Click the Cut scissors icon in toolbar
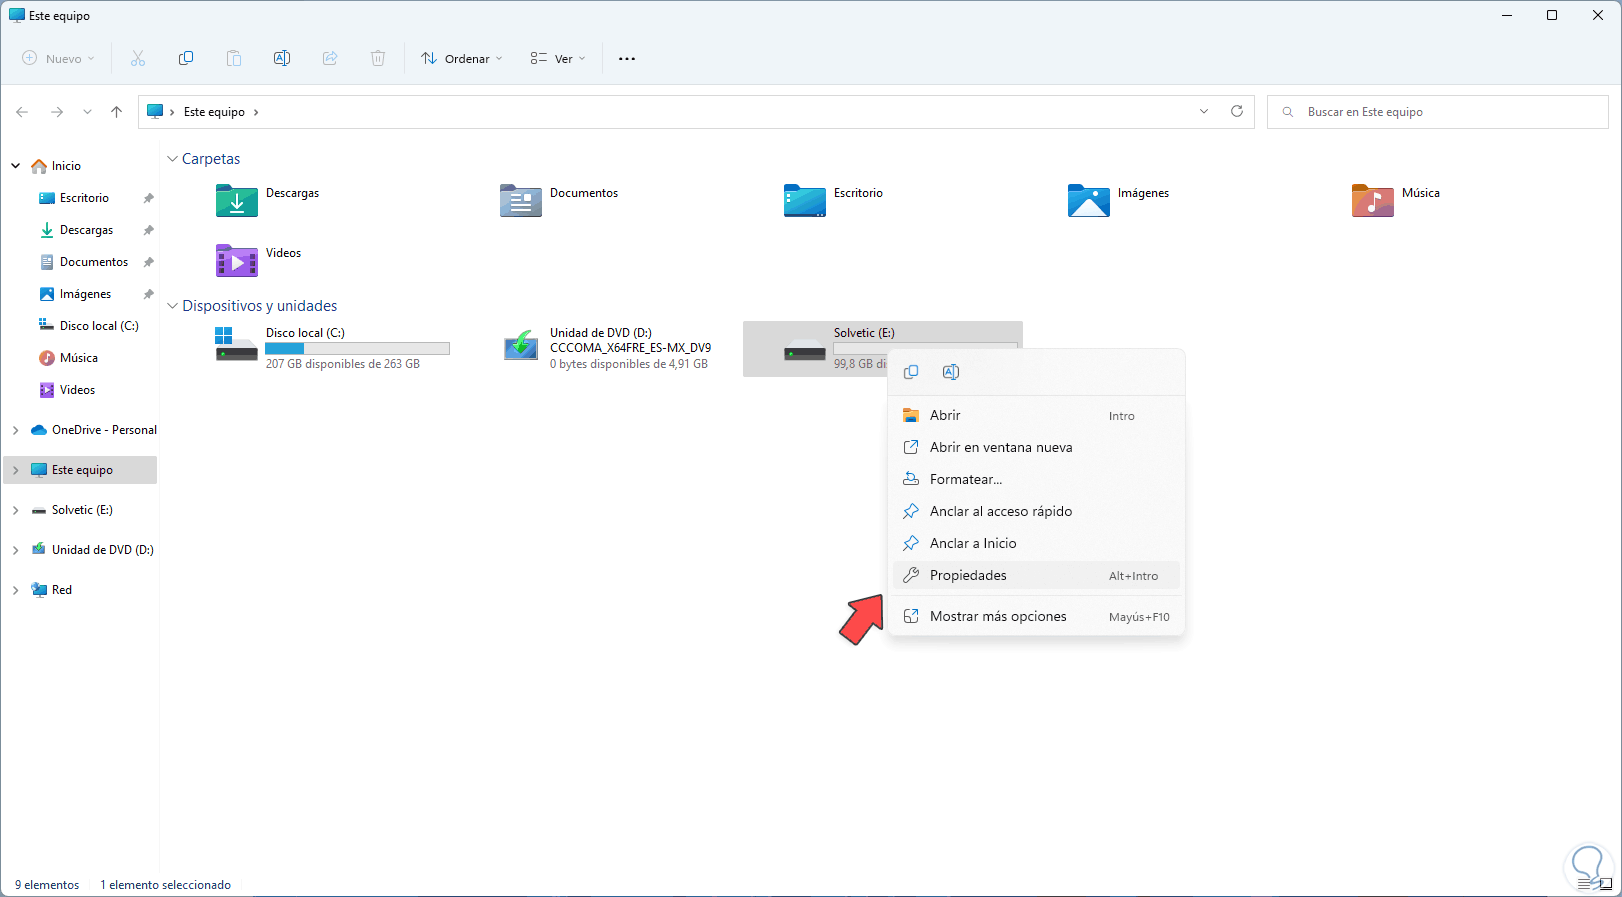Viewport: 1622px width, 897px height. point(138,59)
